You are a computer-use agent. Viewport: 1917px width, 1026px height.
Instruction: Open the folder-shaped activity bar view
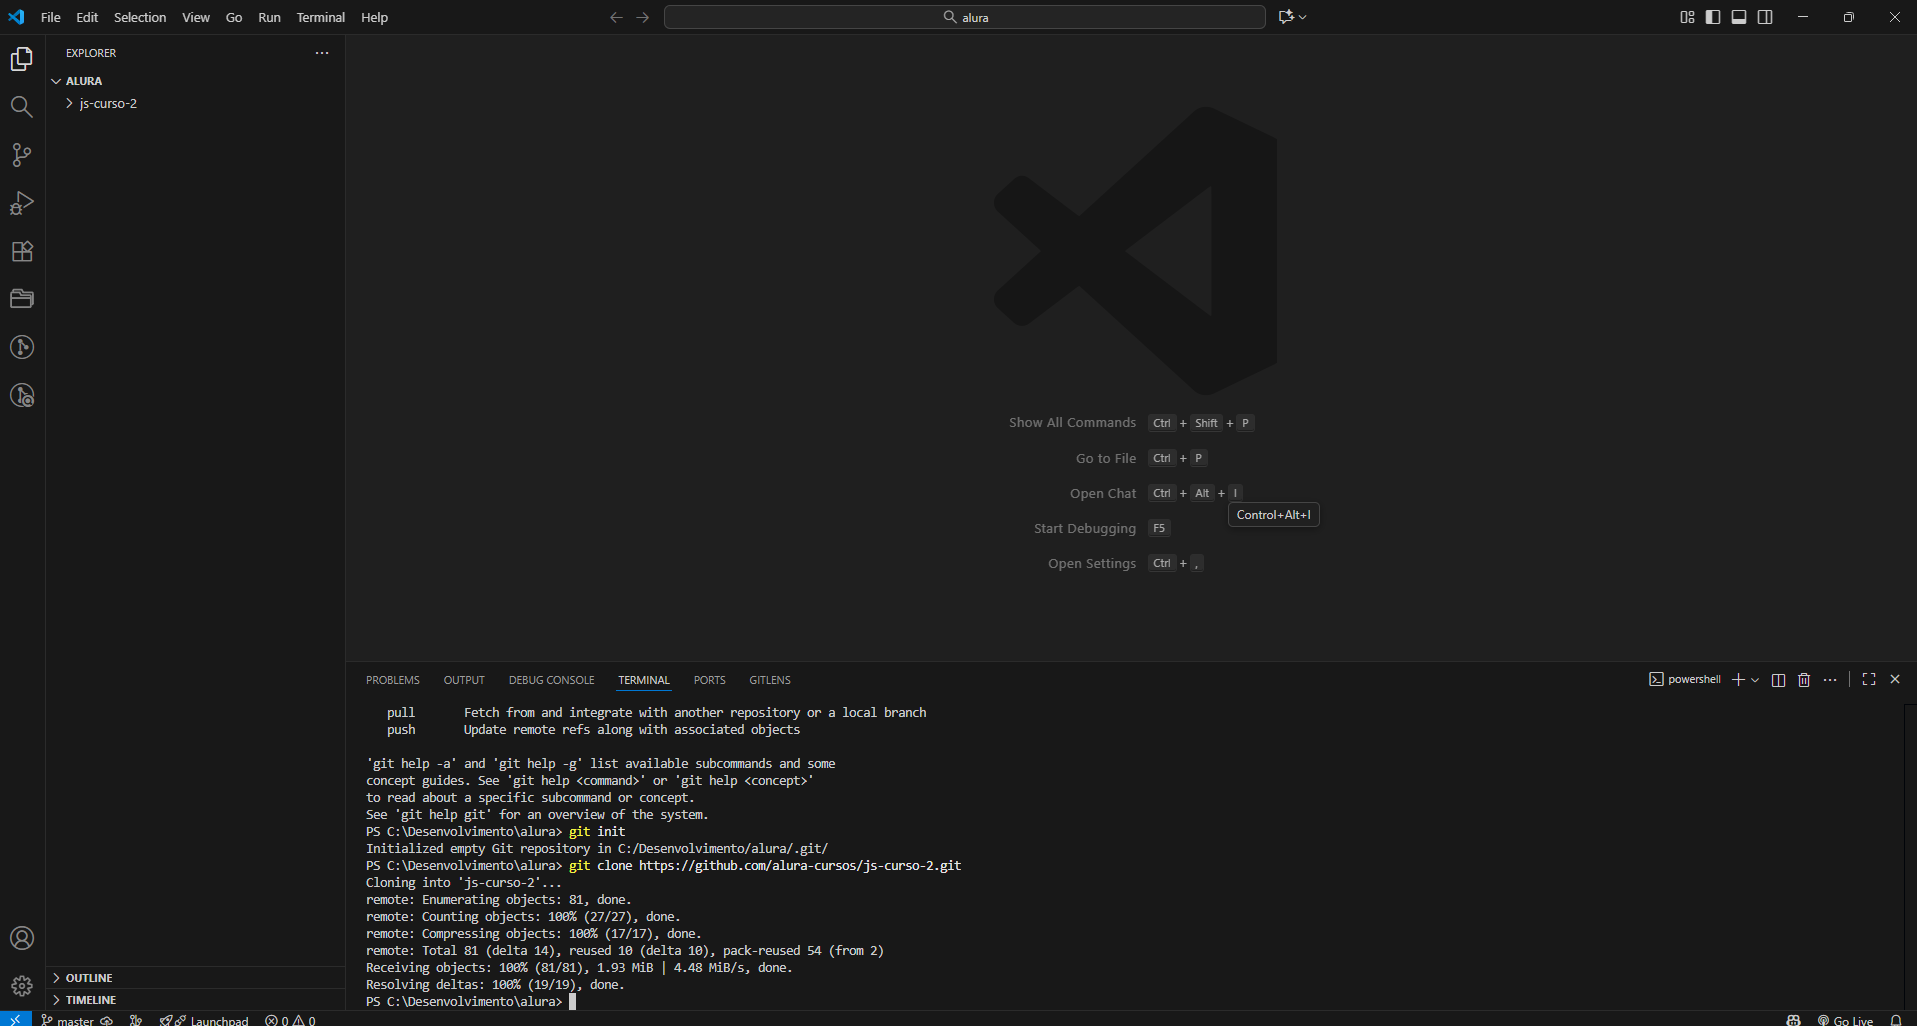22,299
